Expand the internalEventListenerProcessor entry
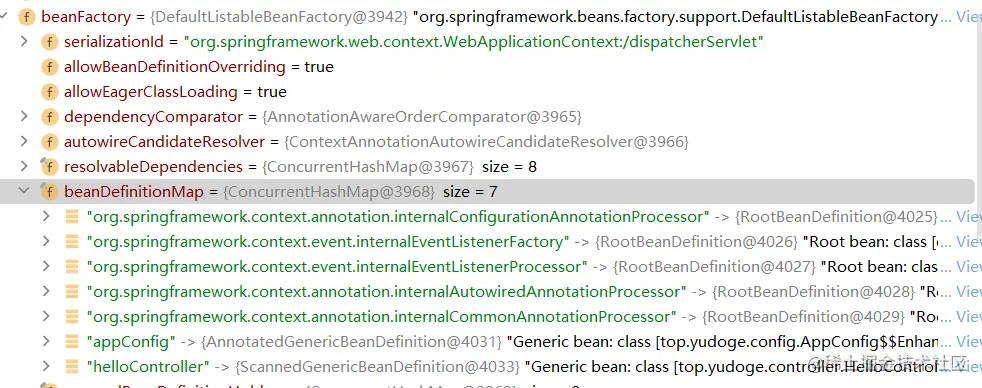The image size is (982, 388). tap(46, 267)
